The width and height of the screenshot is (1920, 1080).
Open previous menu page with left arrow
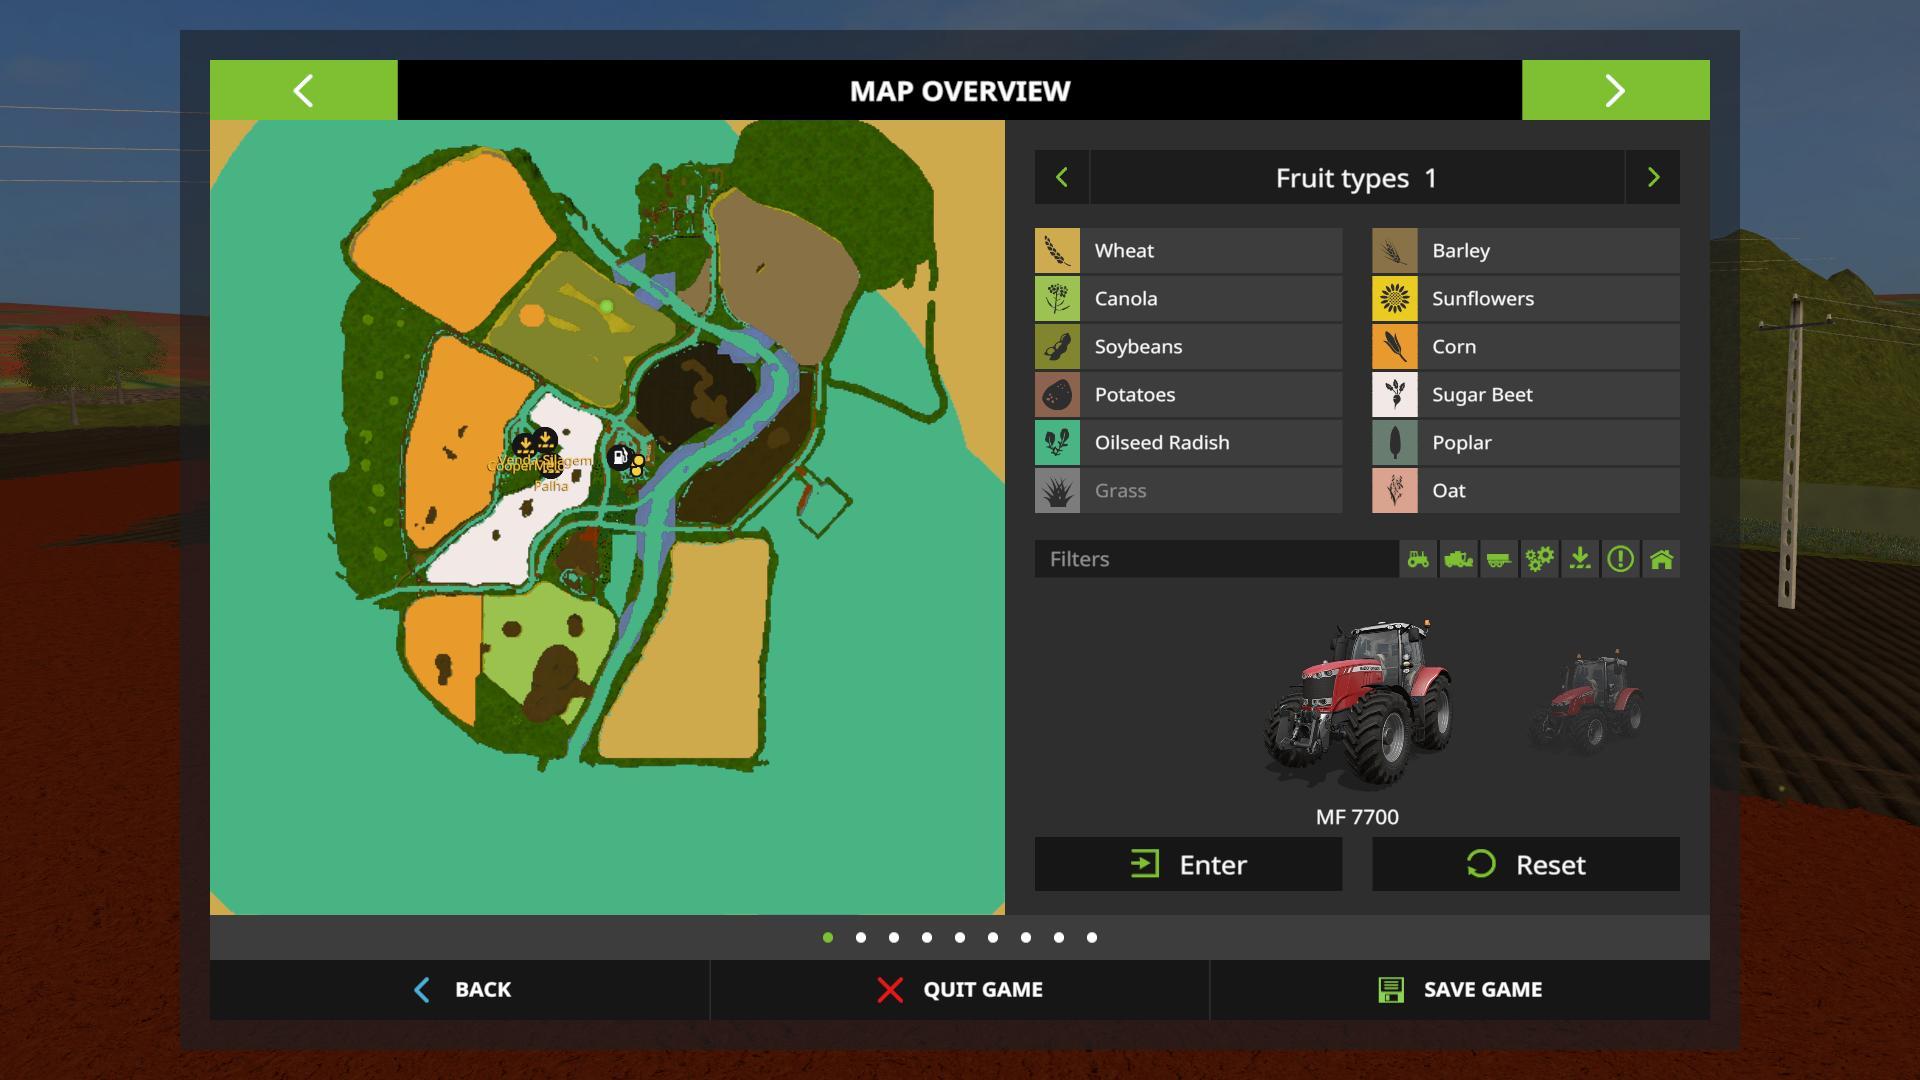pyautogui.click(x=303, y=91)
